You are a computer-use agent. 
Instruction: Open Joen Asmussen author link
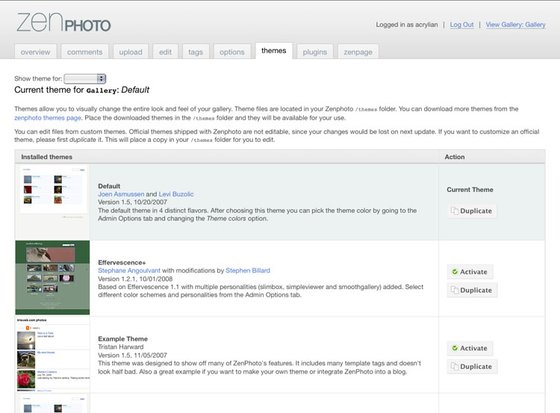(121, 194)
